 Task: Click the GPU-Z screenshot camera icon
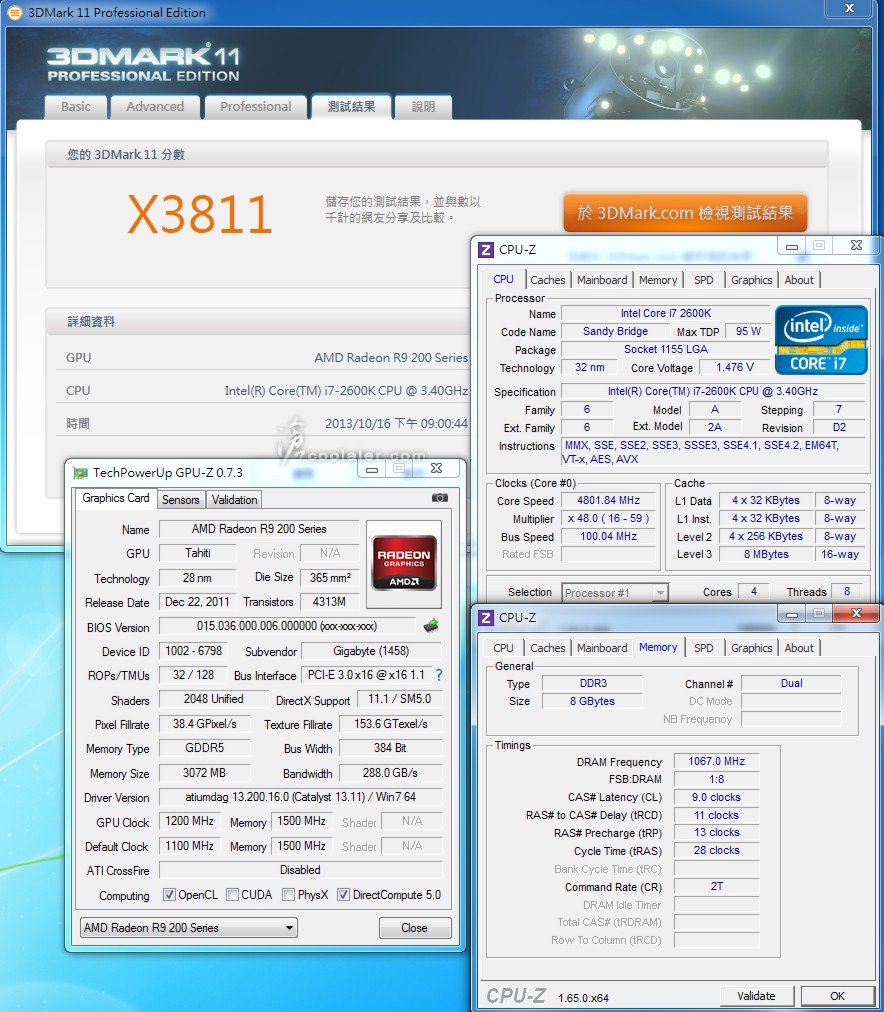pyautogui.click(x=439, y=498)
